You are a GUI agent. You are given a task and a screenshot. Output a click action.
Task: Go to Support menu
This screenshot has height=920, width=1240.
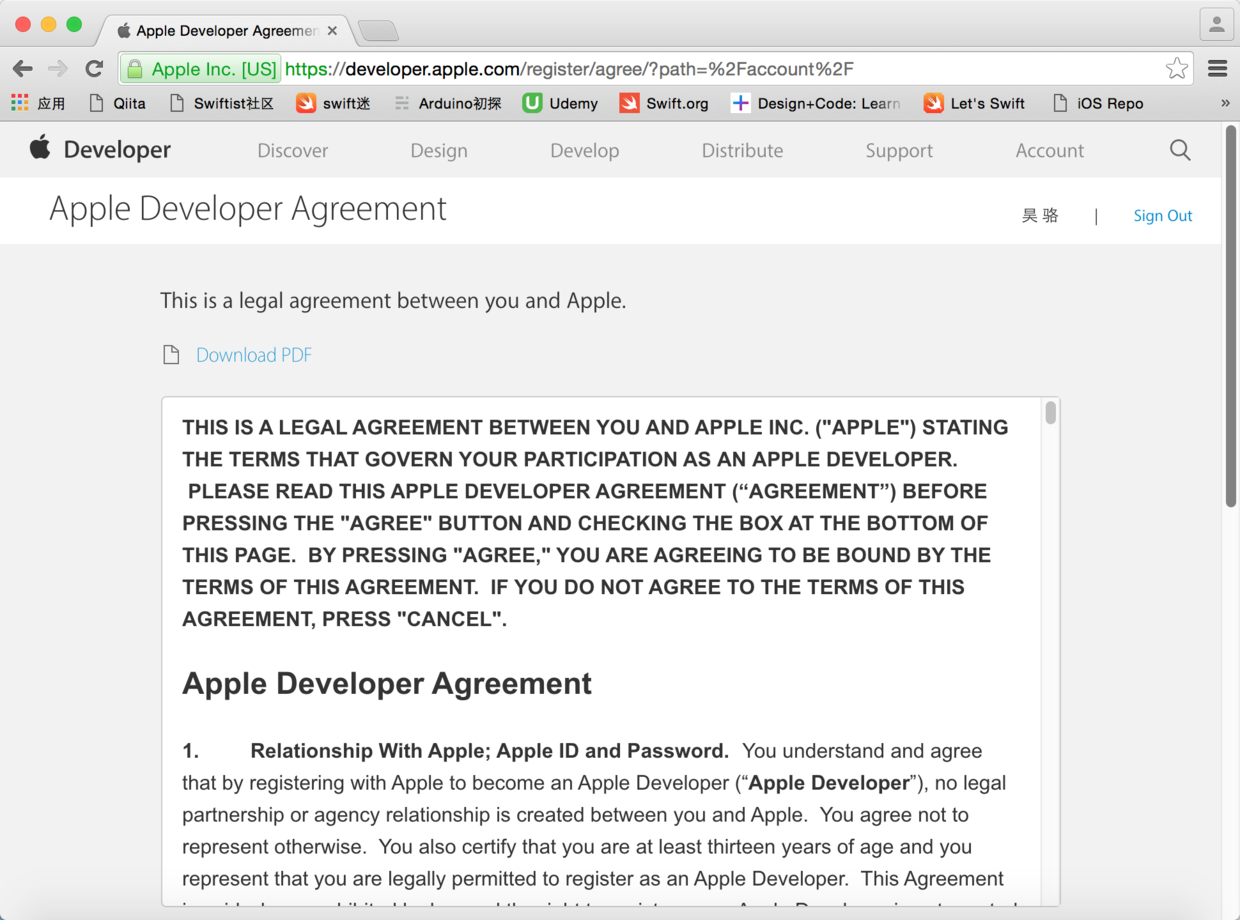pos(899,151)
